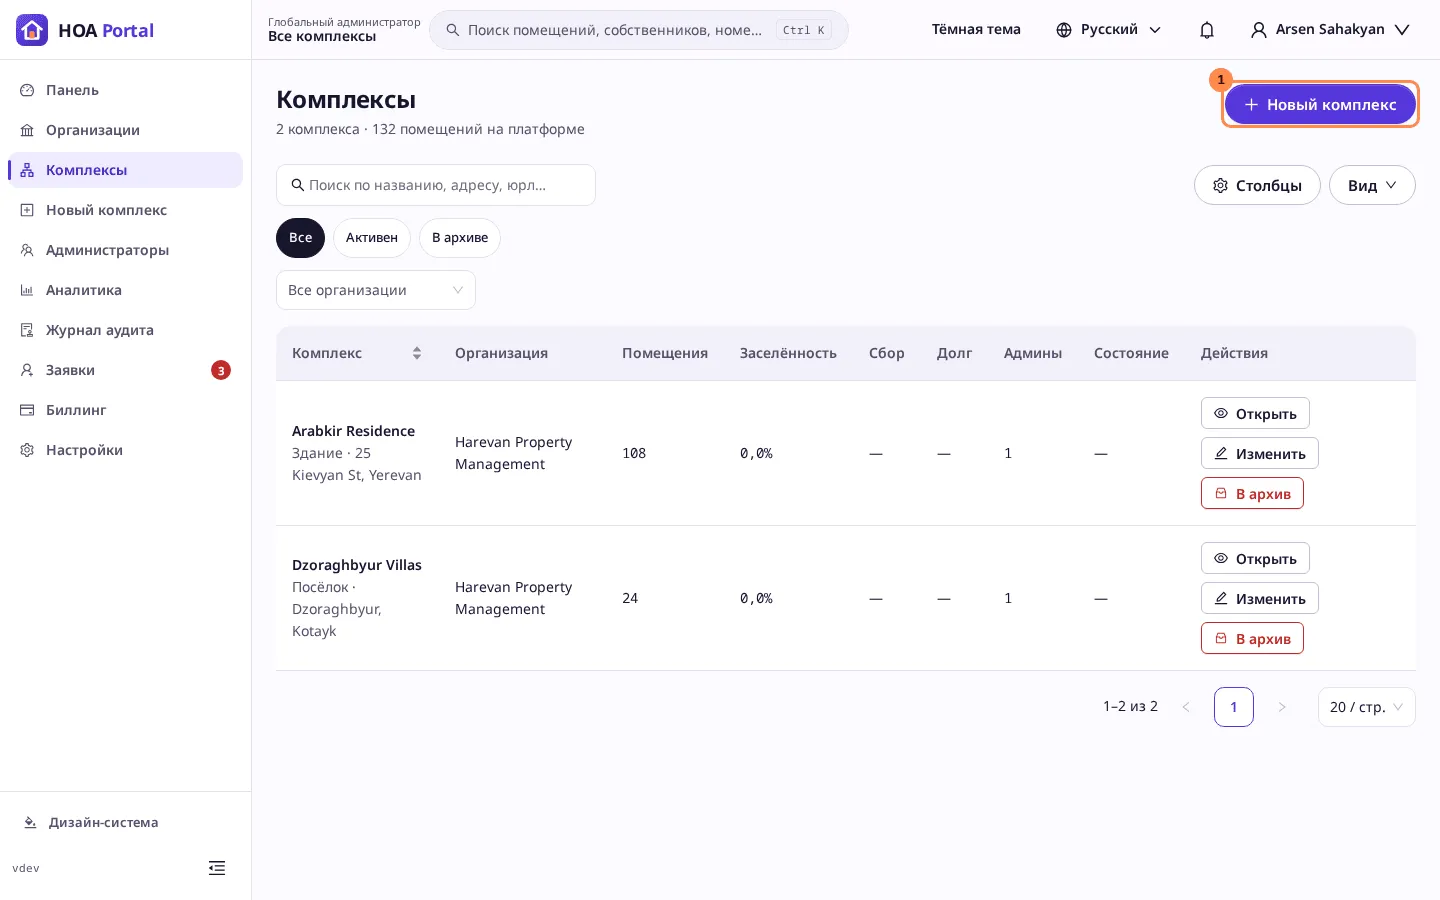
Task: Click the sort arrows on Комплекс column
Action: 417,353
